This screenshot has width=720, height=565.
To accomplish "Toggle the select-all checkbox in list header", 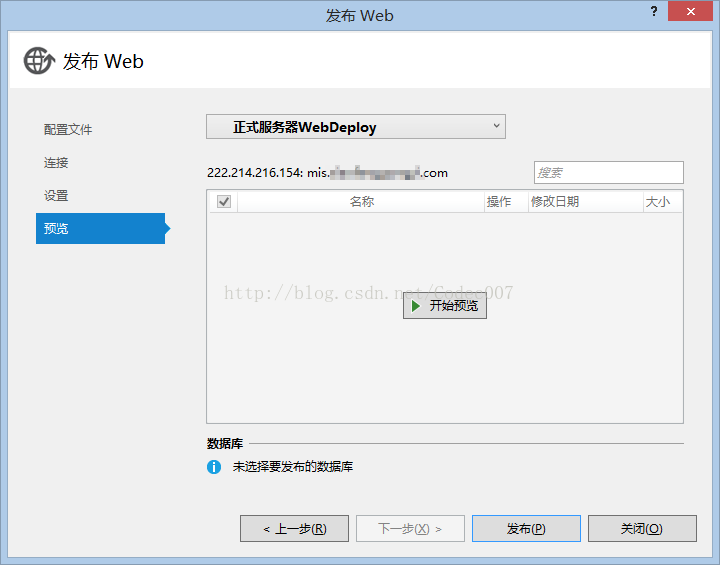I will [x=224, y=201].
